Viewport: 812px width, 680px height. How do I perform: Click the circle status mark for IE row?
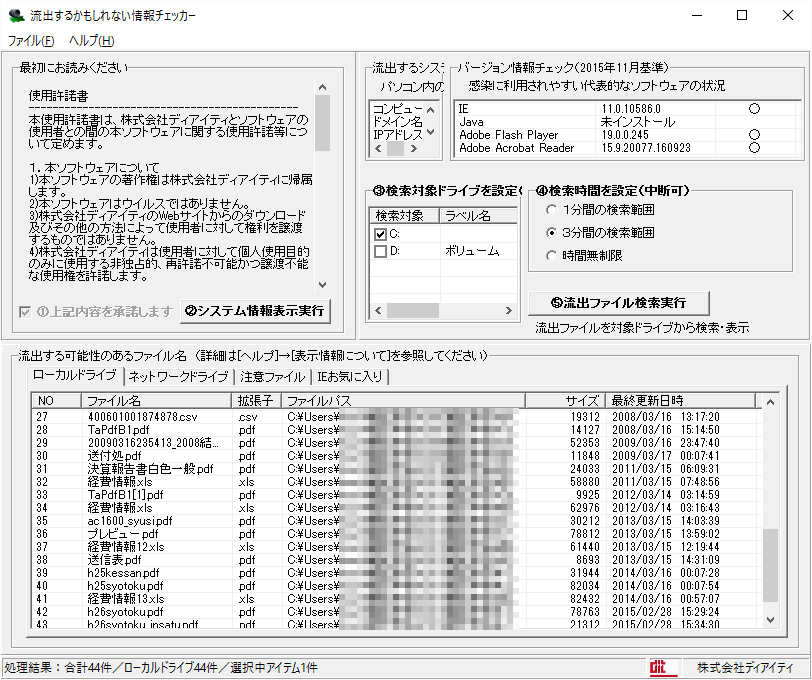[x=754, y=107]
